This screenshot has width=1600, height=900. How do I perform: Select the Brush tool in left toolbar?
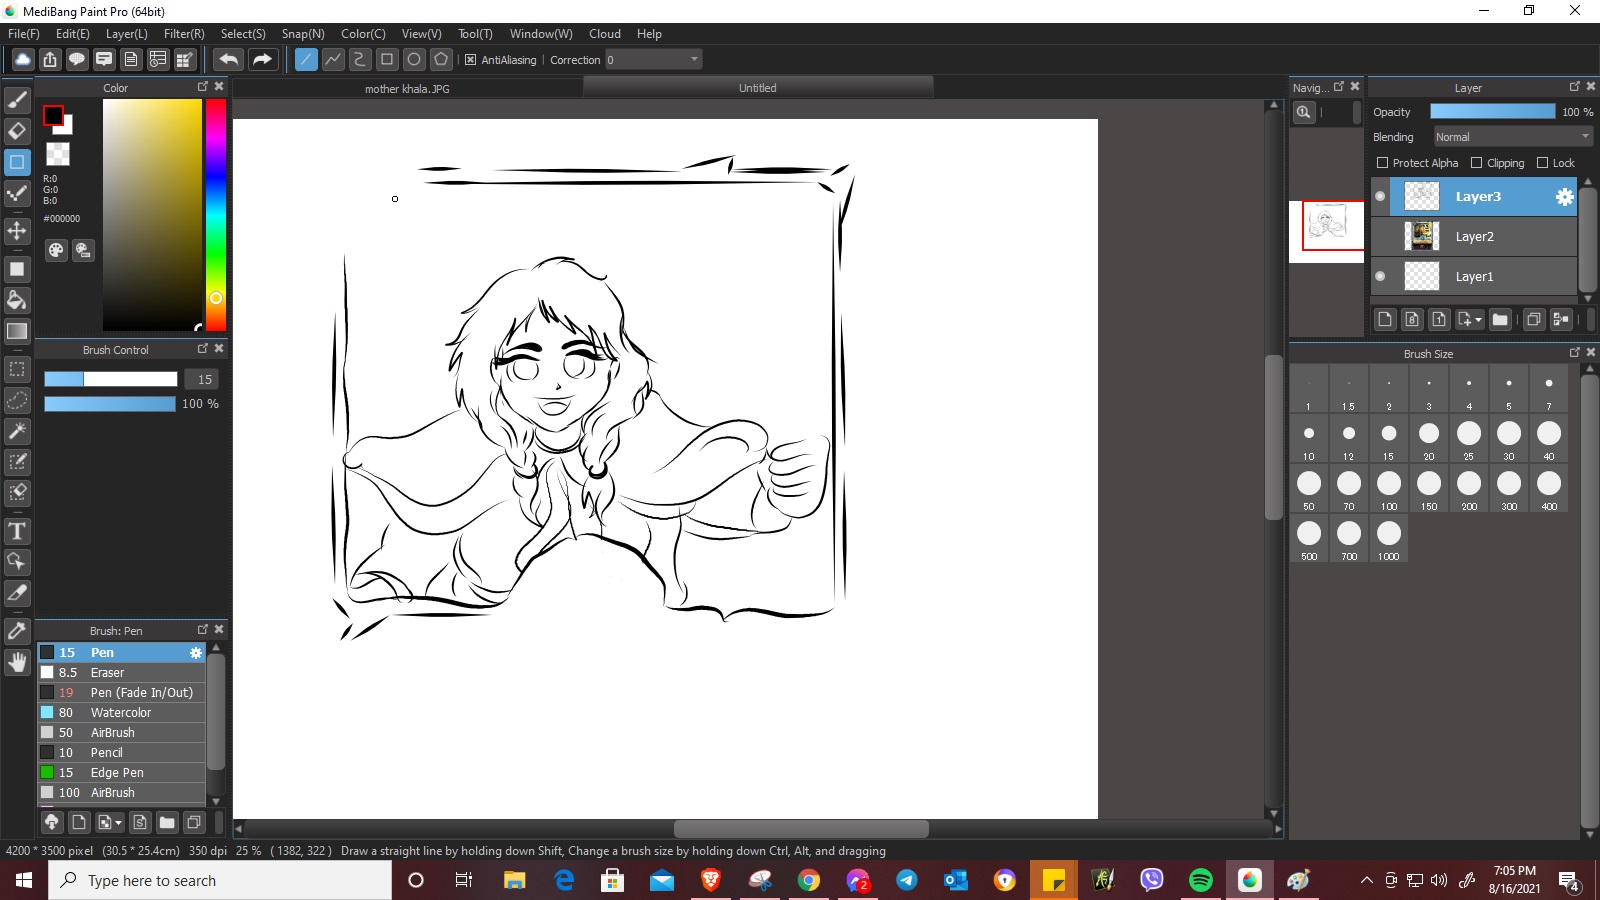[x=17, y=100]
